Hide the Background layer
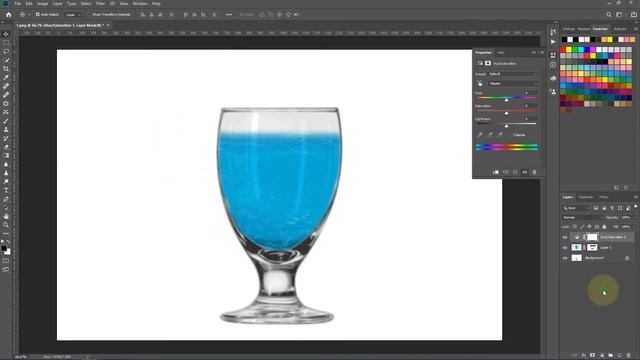640x360 pixels. 565,258
